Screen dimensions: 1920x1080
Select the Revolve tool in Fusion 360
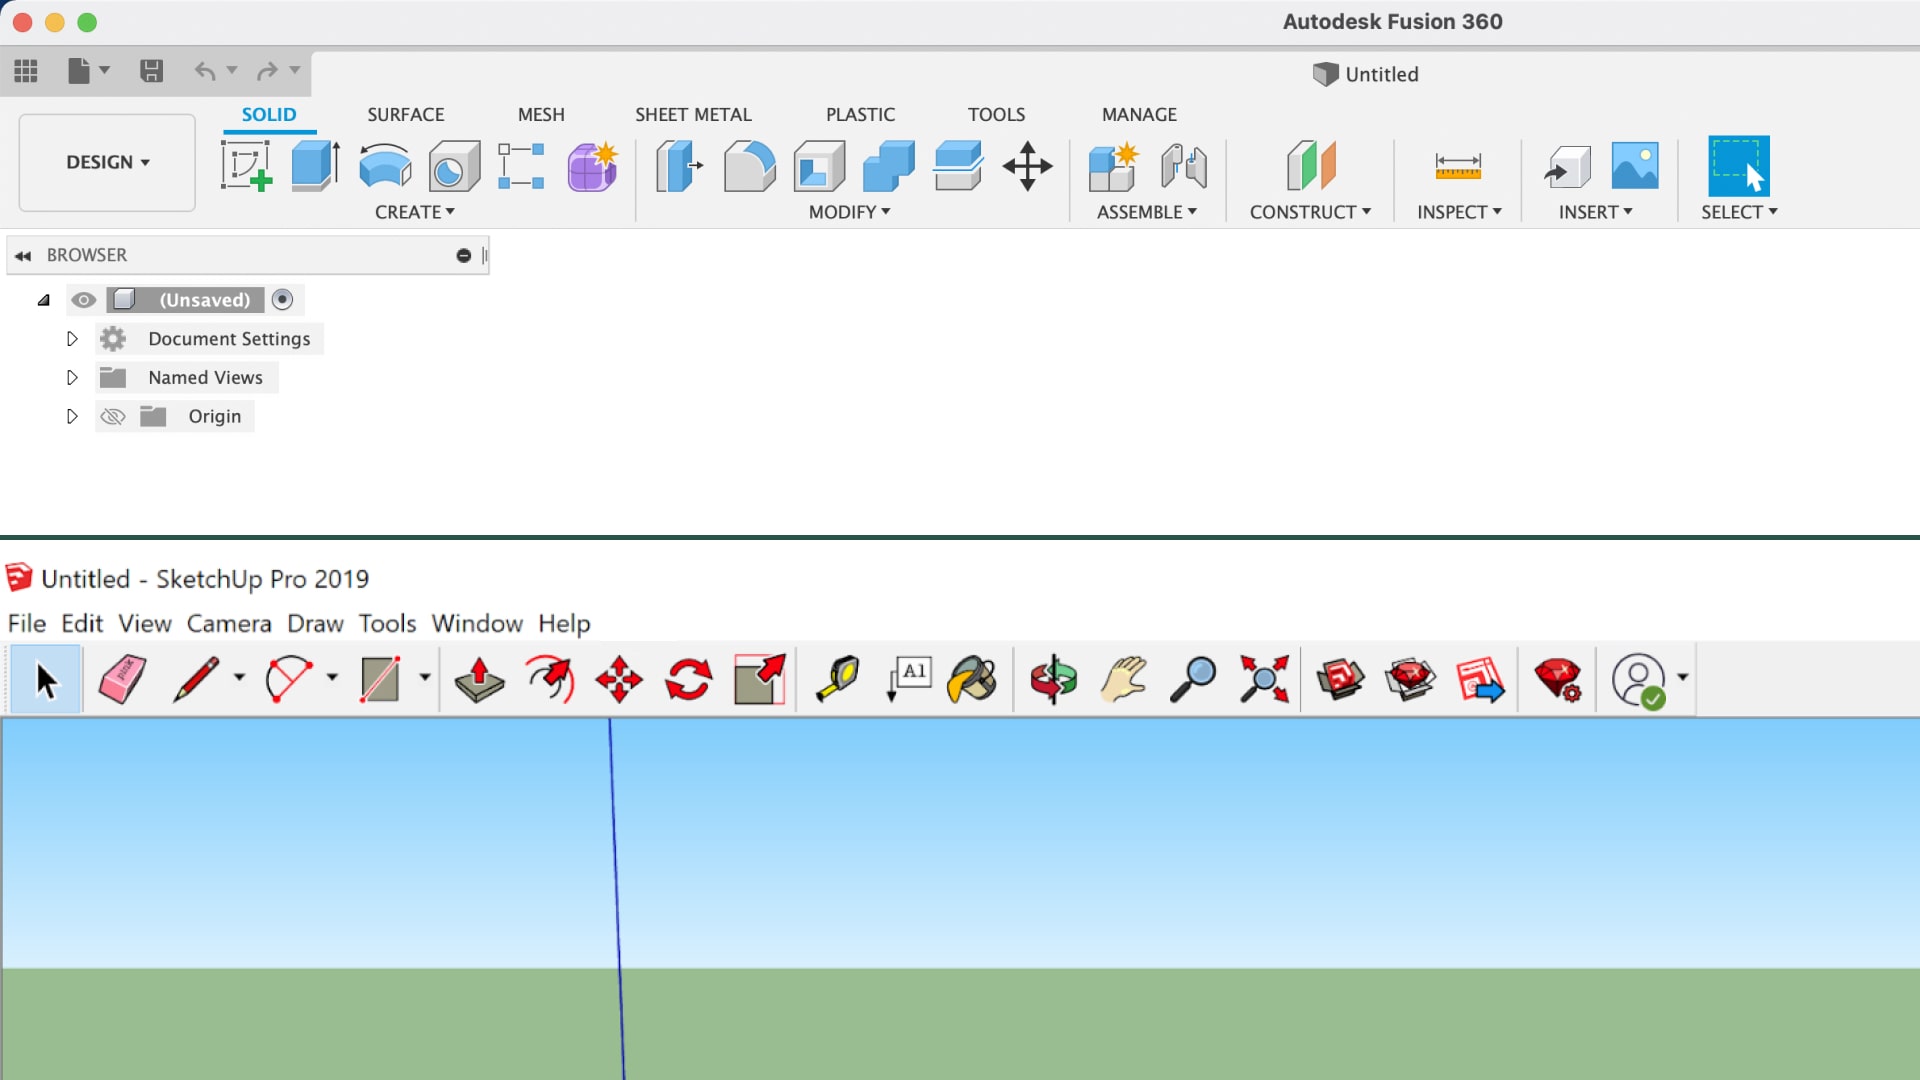tap(385, 166)
